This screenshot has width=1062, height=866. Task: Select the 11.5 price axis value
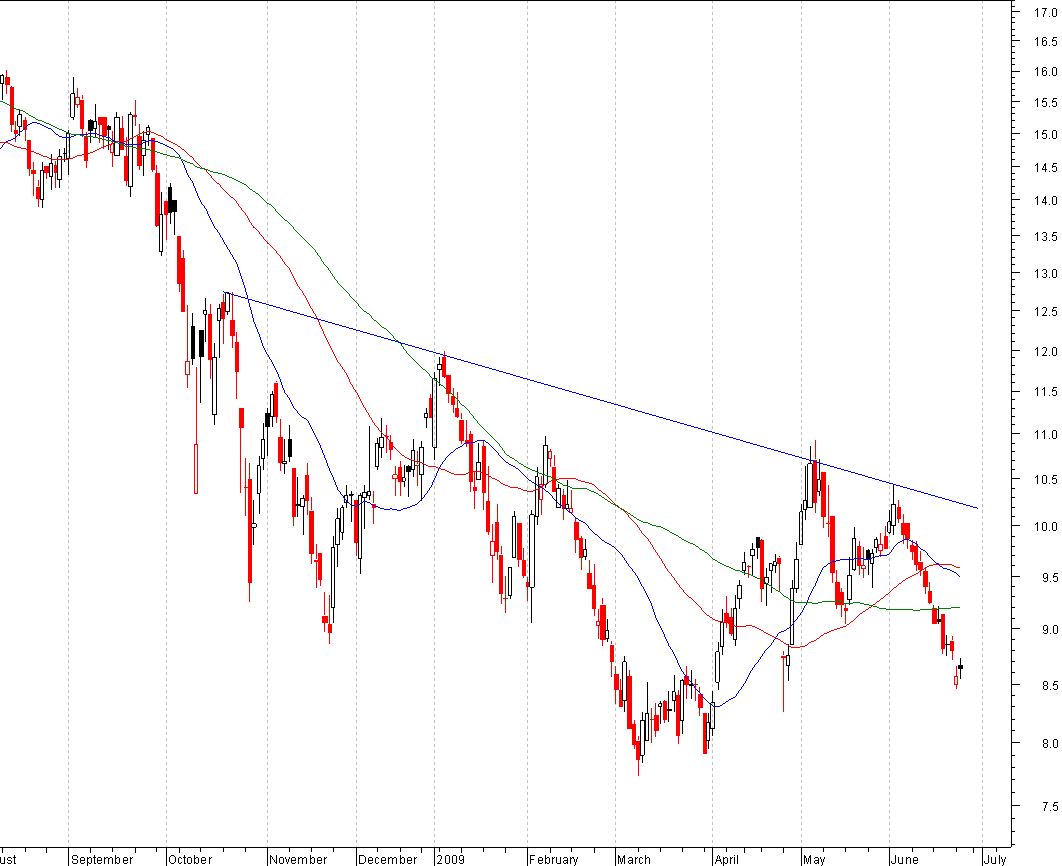coord(1046,391)
